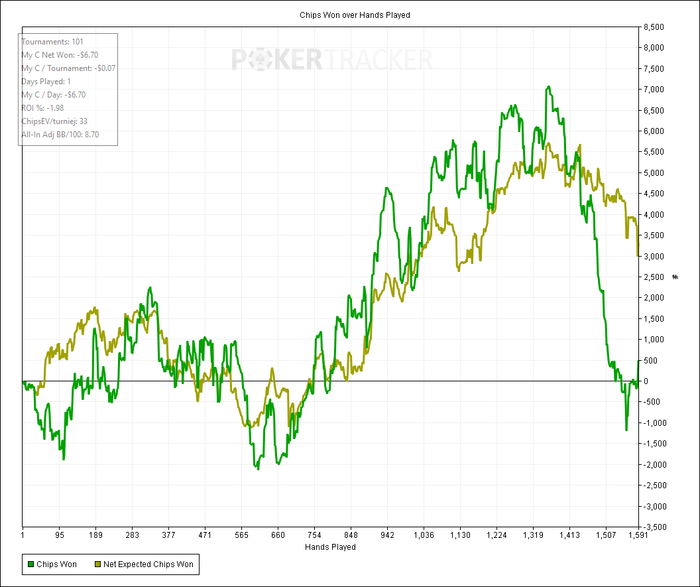Click the 'Days Played: 1' stat
The height and width of the screenshot is (587, 700).
tap(46, 82)
